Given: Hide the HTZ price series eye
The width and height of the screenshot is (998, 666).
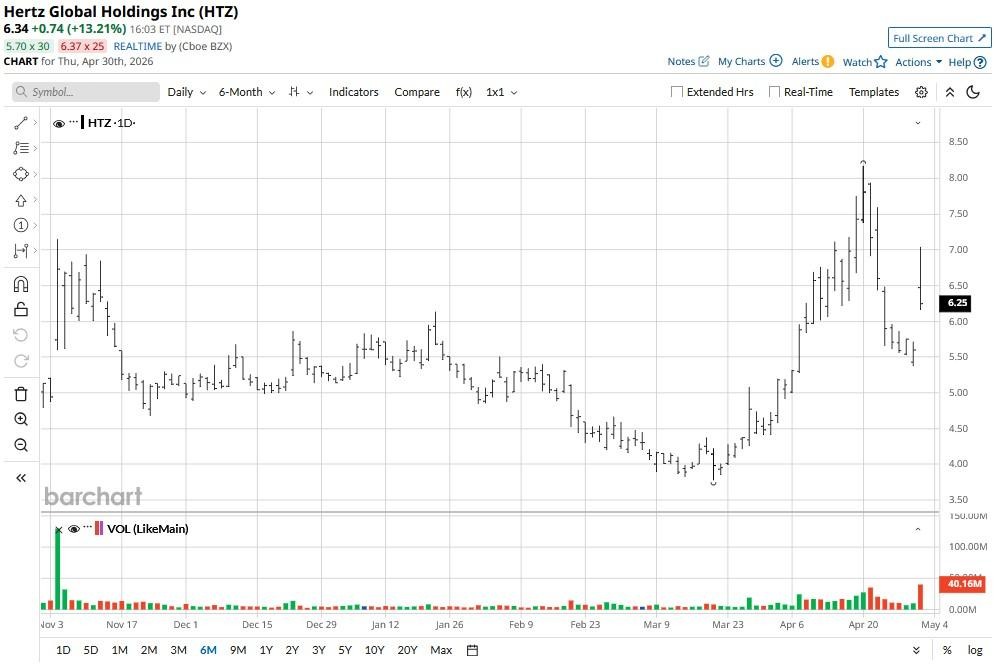Looking at the screenshot, I should [x=59, y=124].
